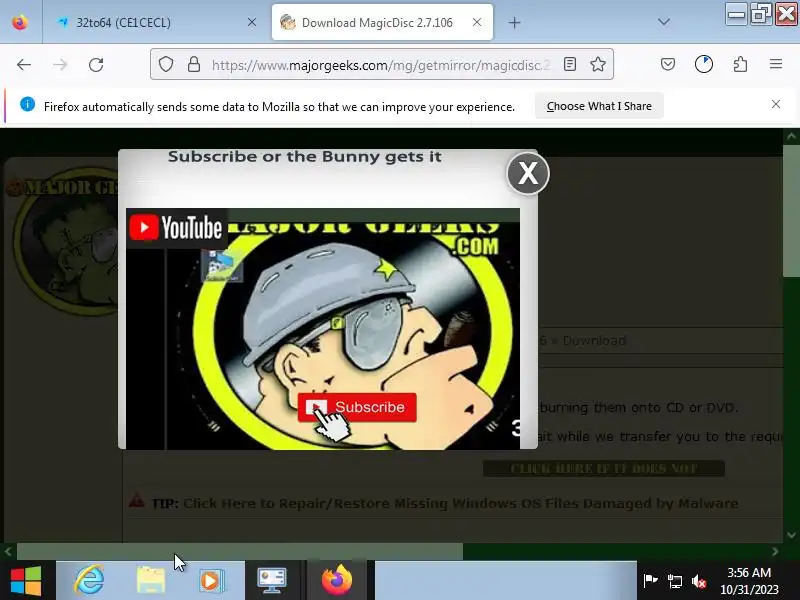The height and width of the screenshot is (600, 800).
Task: Open the Extensions puzzle icon
Action: (740, 64)
